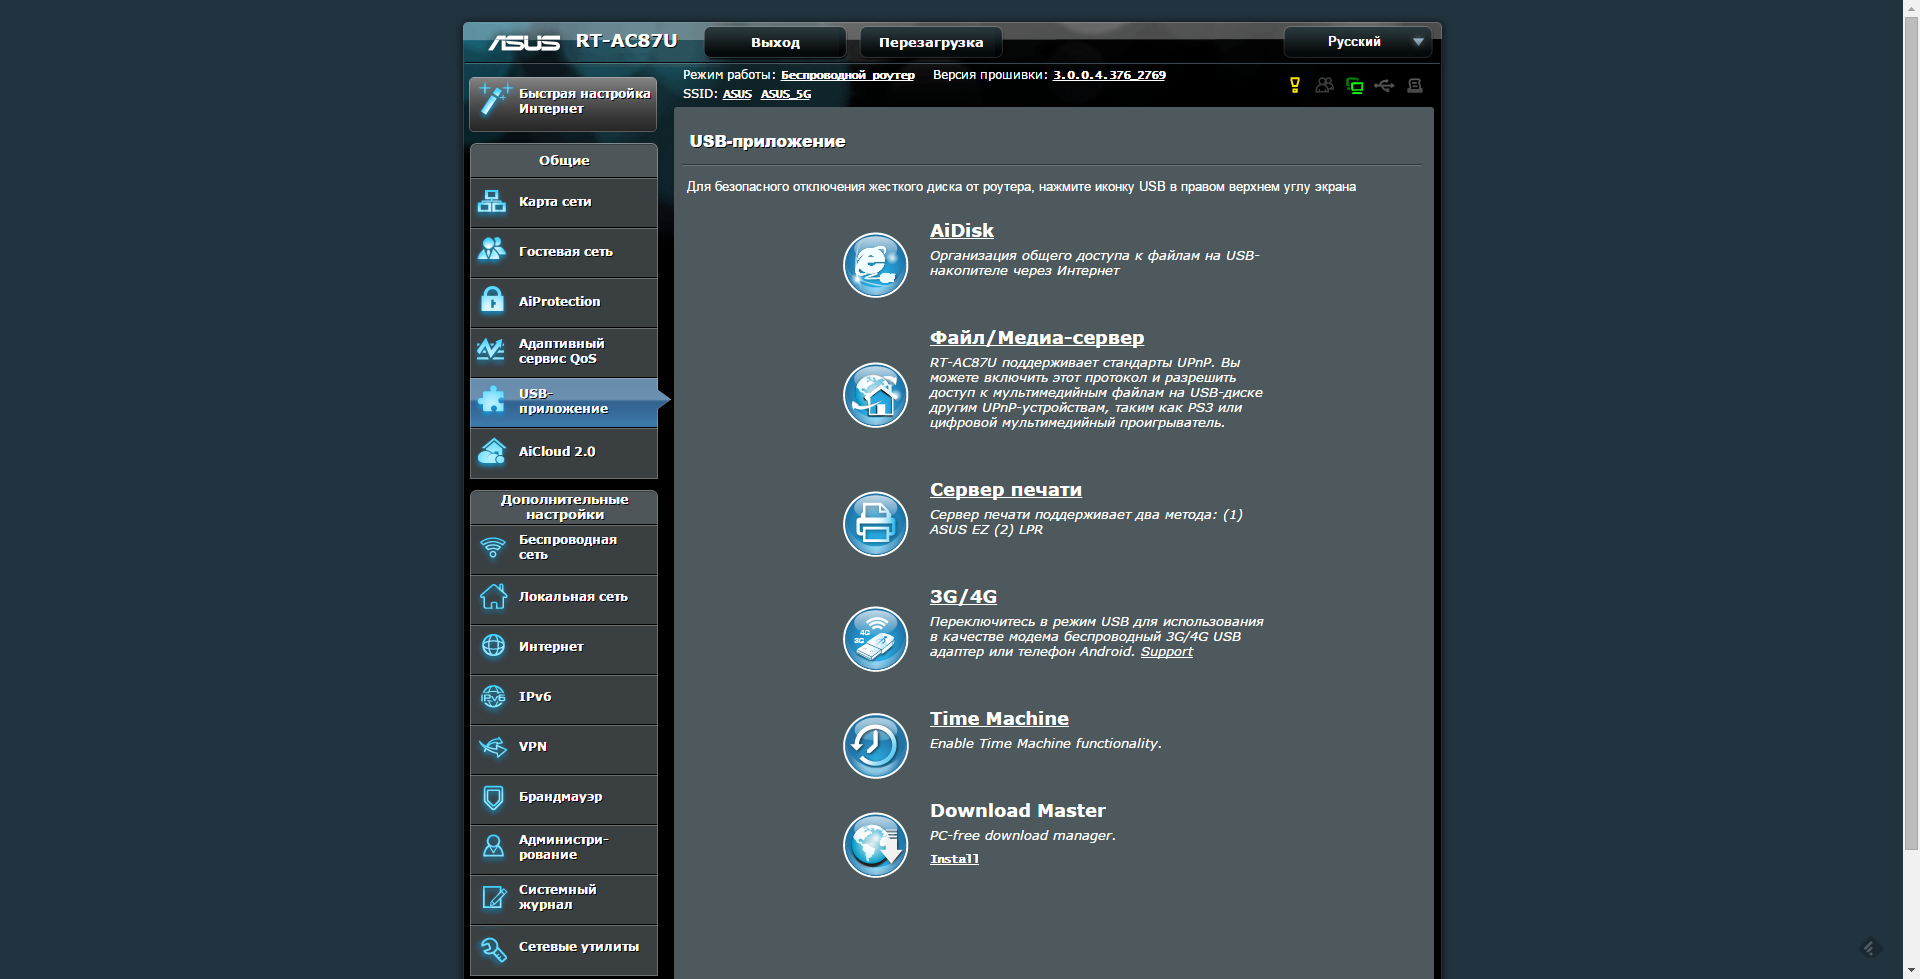Click the Adaptive QoS graph icon

pos(491,349)
